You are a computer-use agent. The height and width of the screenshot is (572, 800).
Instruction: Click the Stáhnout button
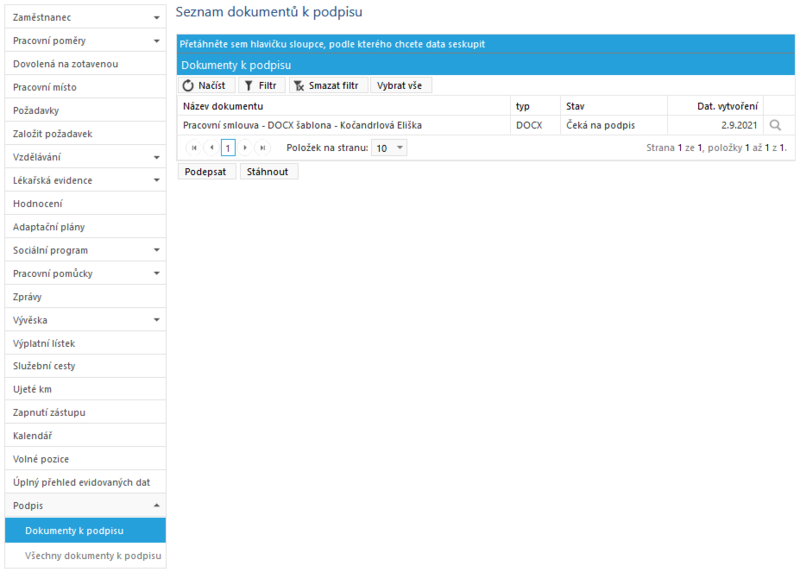(x=268, y=172)
